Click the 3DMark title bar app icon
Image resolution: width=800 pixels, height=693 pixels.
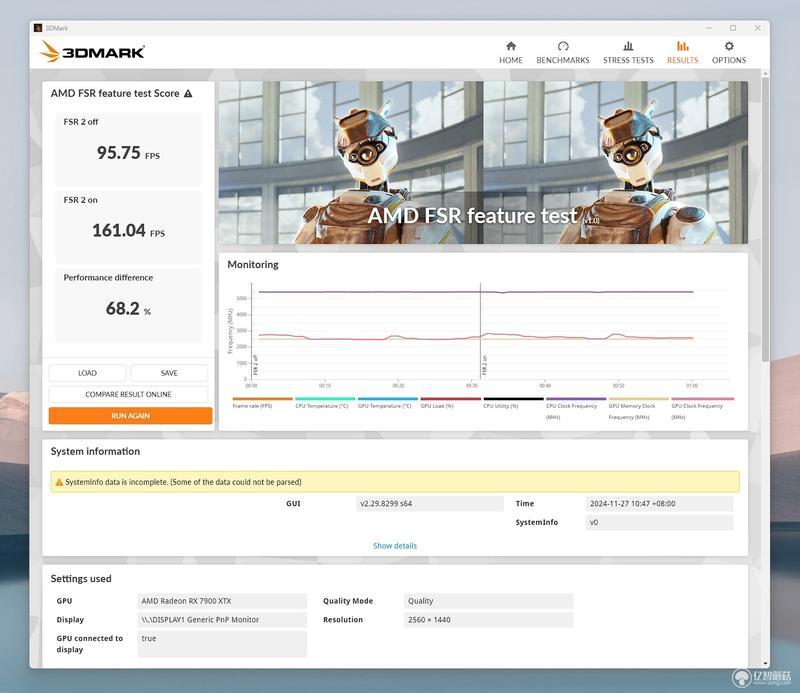(x=38, y=28)
